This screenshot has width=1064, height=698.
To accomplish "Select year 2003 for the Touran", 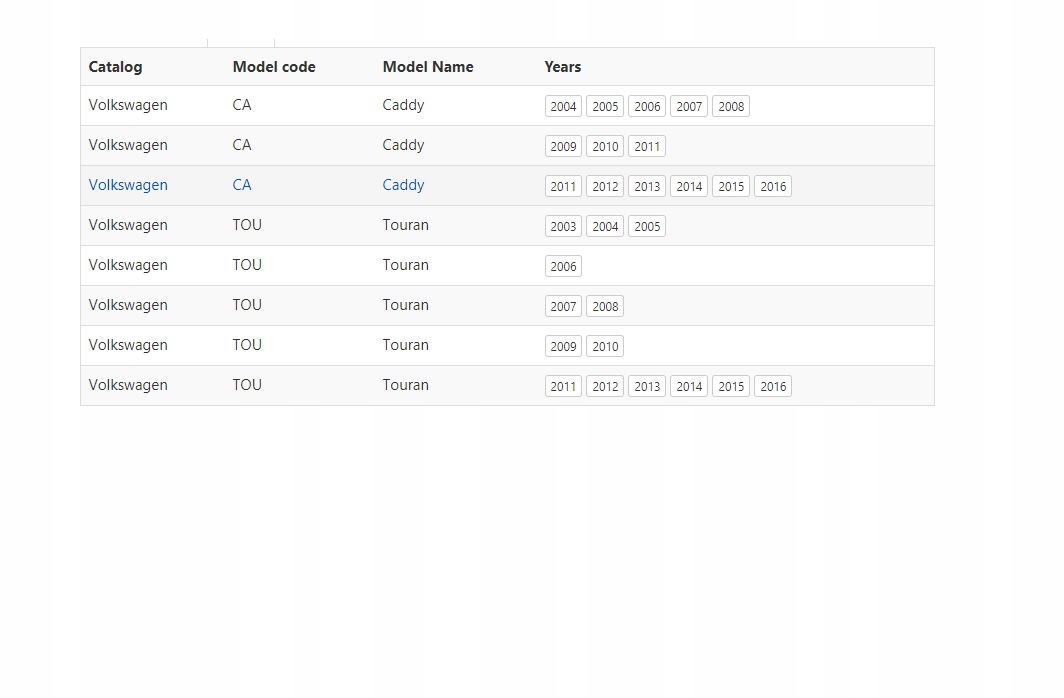I will pyautogui.click(x=563, y=227).
